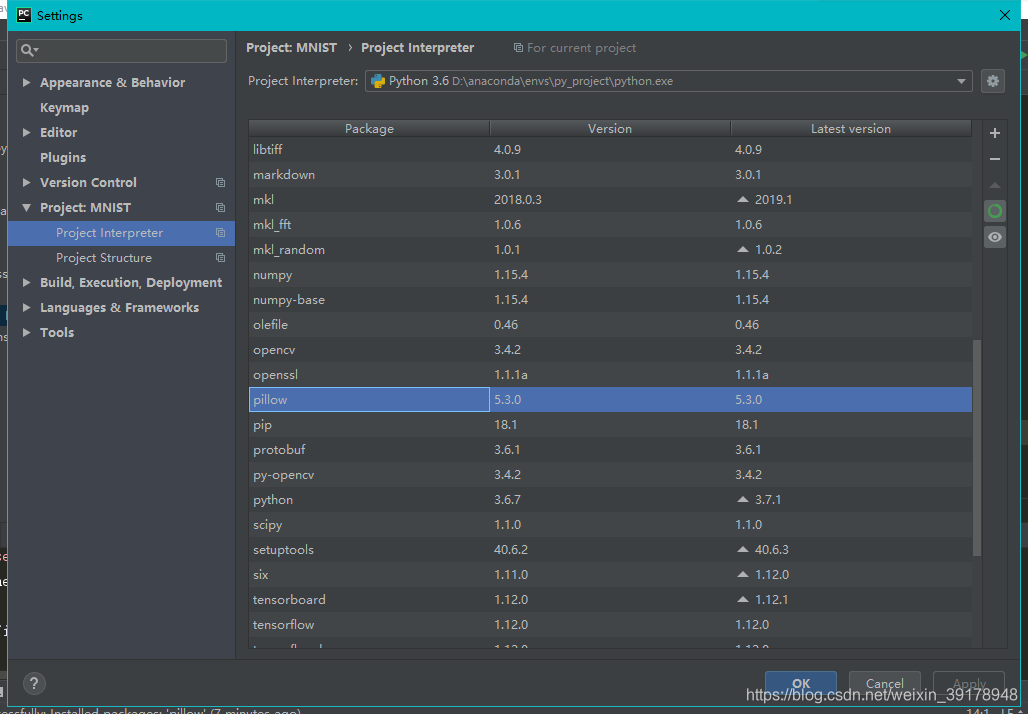
Task: Click copy icon beside Project Structure
Action: point(220,258)
